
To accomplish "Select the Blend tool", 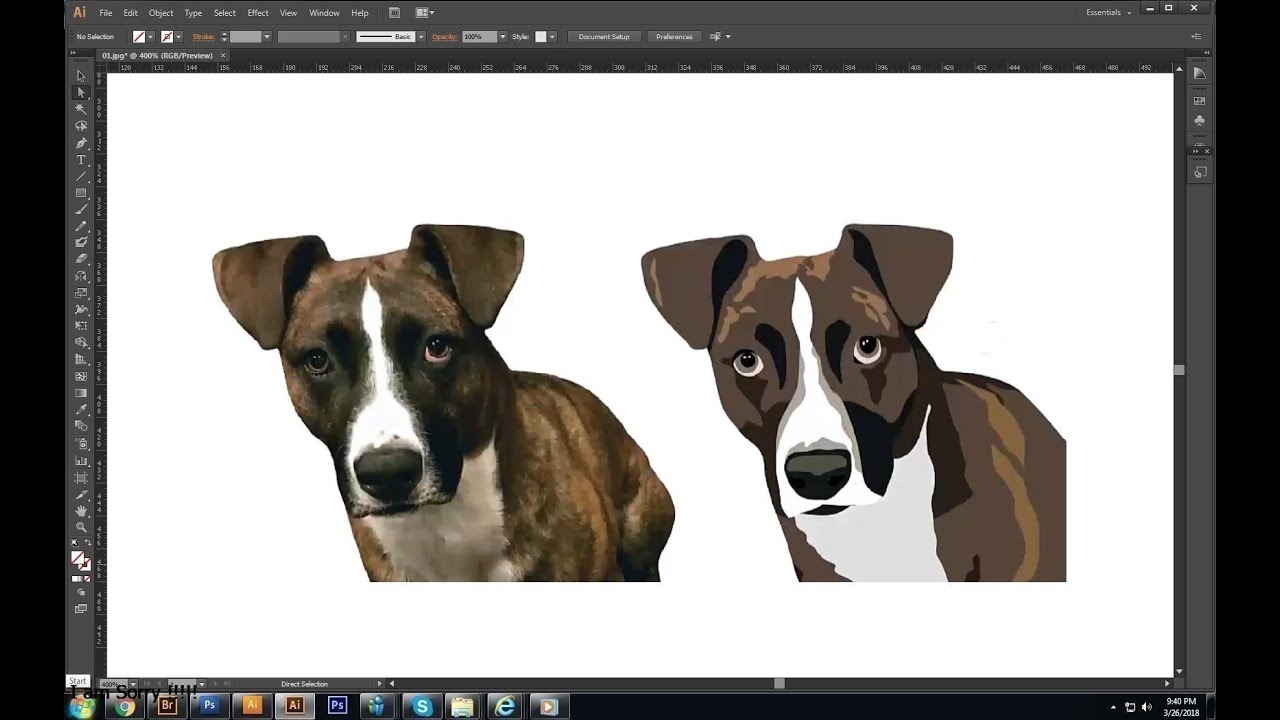I will tap(81, 426).
